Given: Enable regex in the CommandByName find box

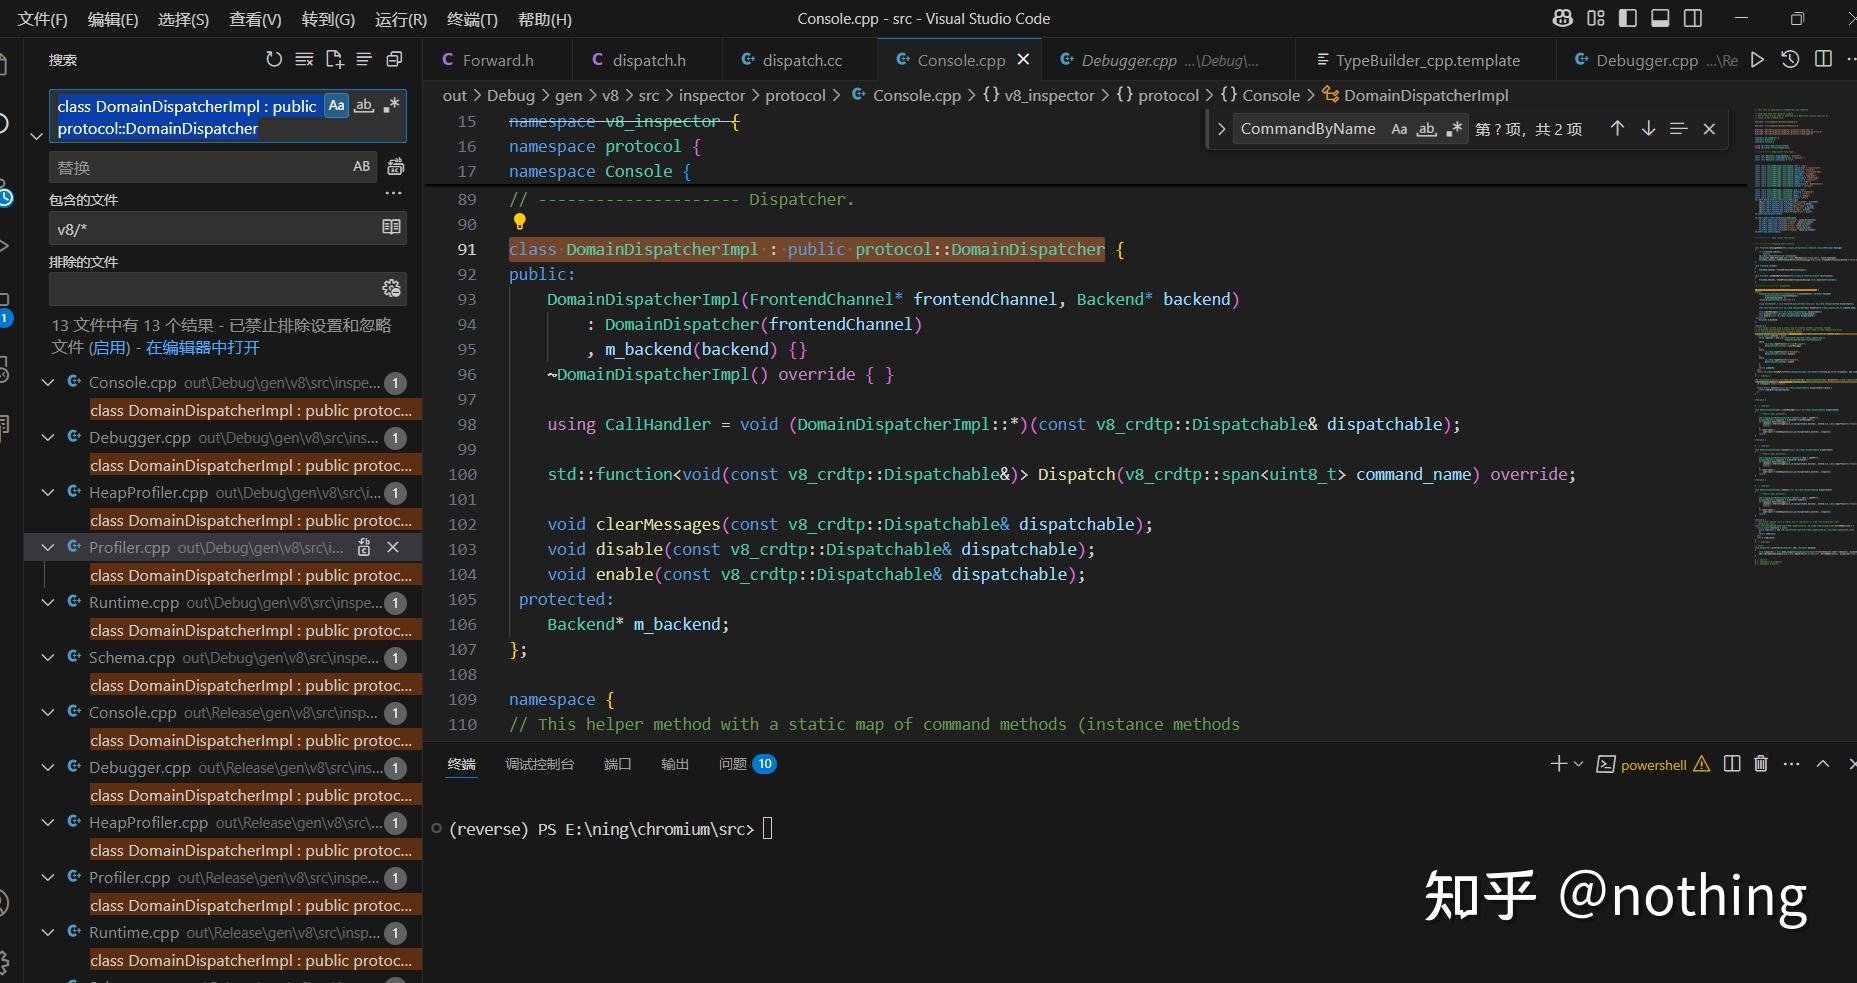Looking at the screenshot, I should click(1454, 129).
